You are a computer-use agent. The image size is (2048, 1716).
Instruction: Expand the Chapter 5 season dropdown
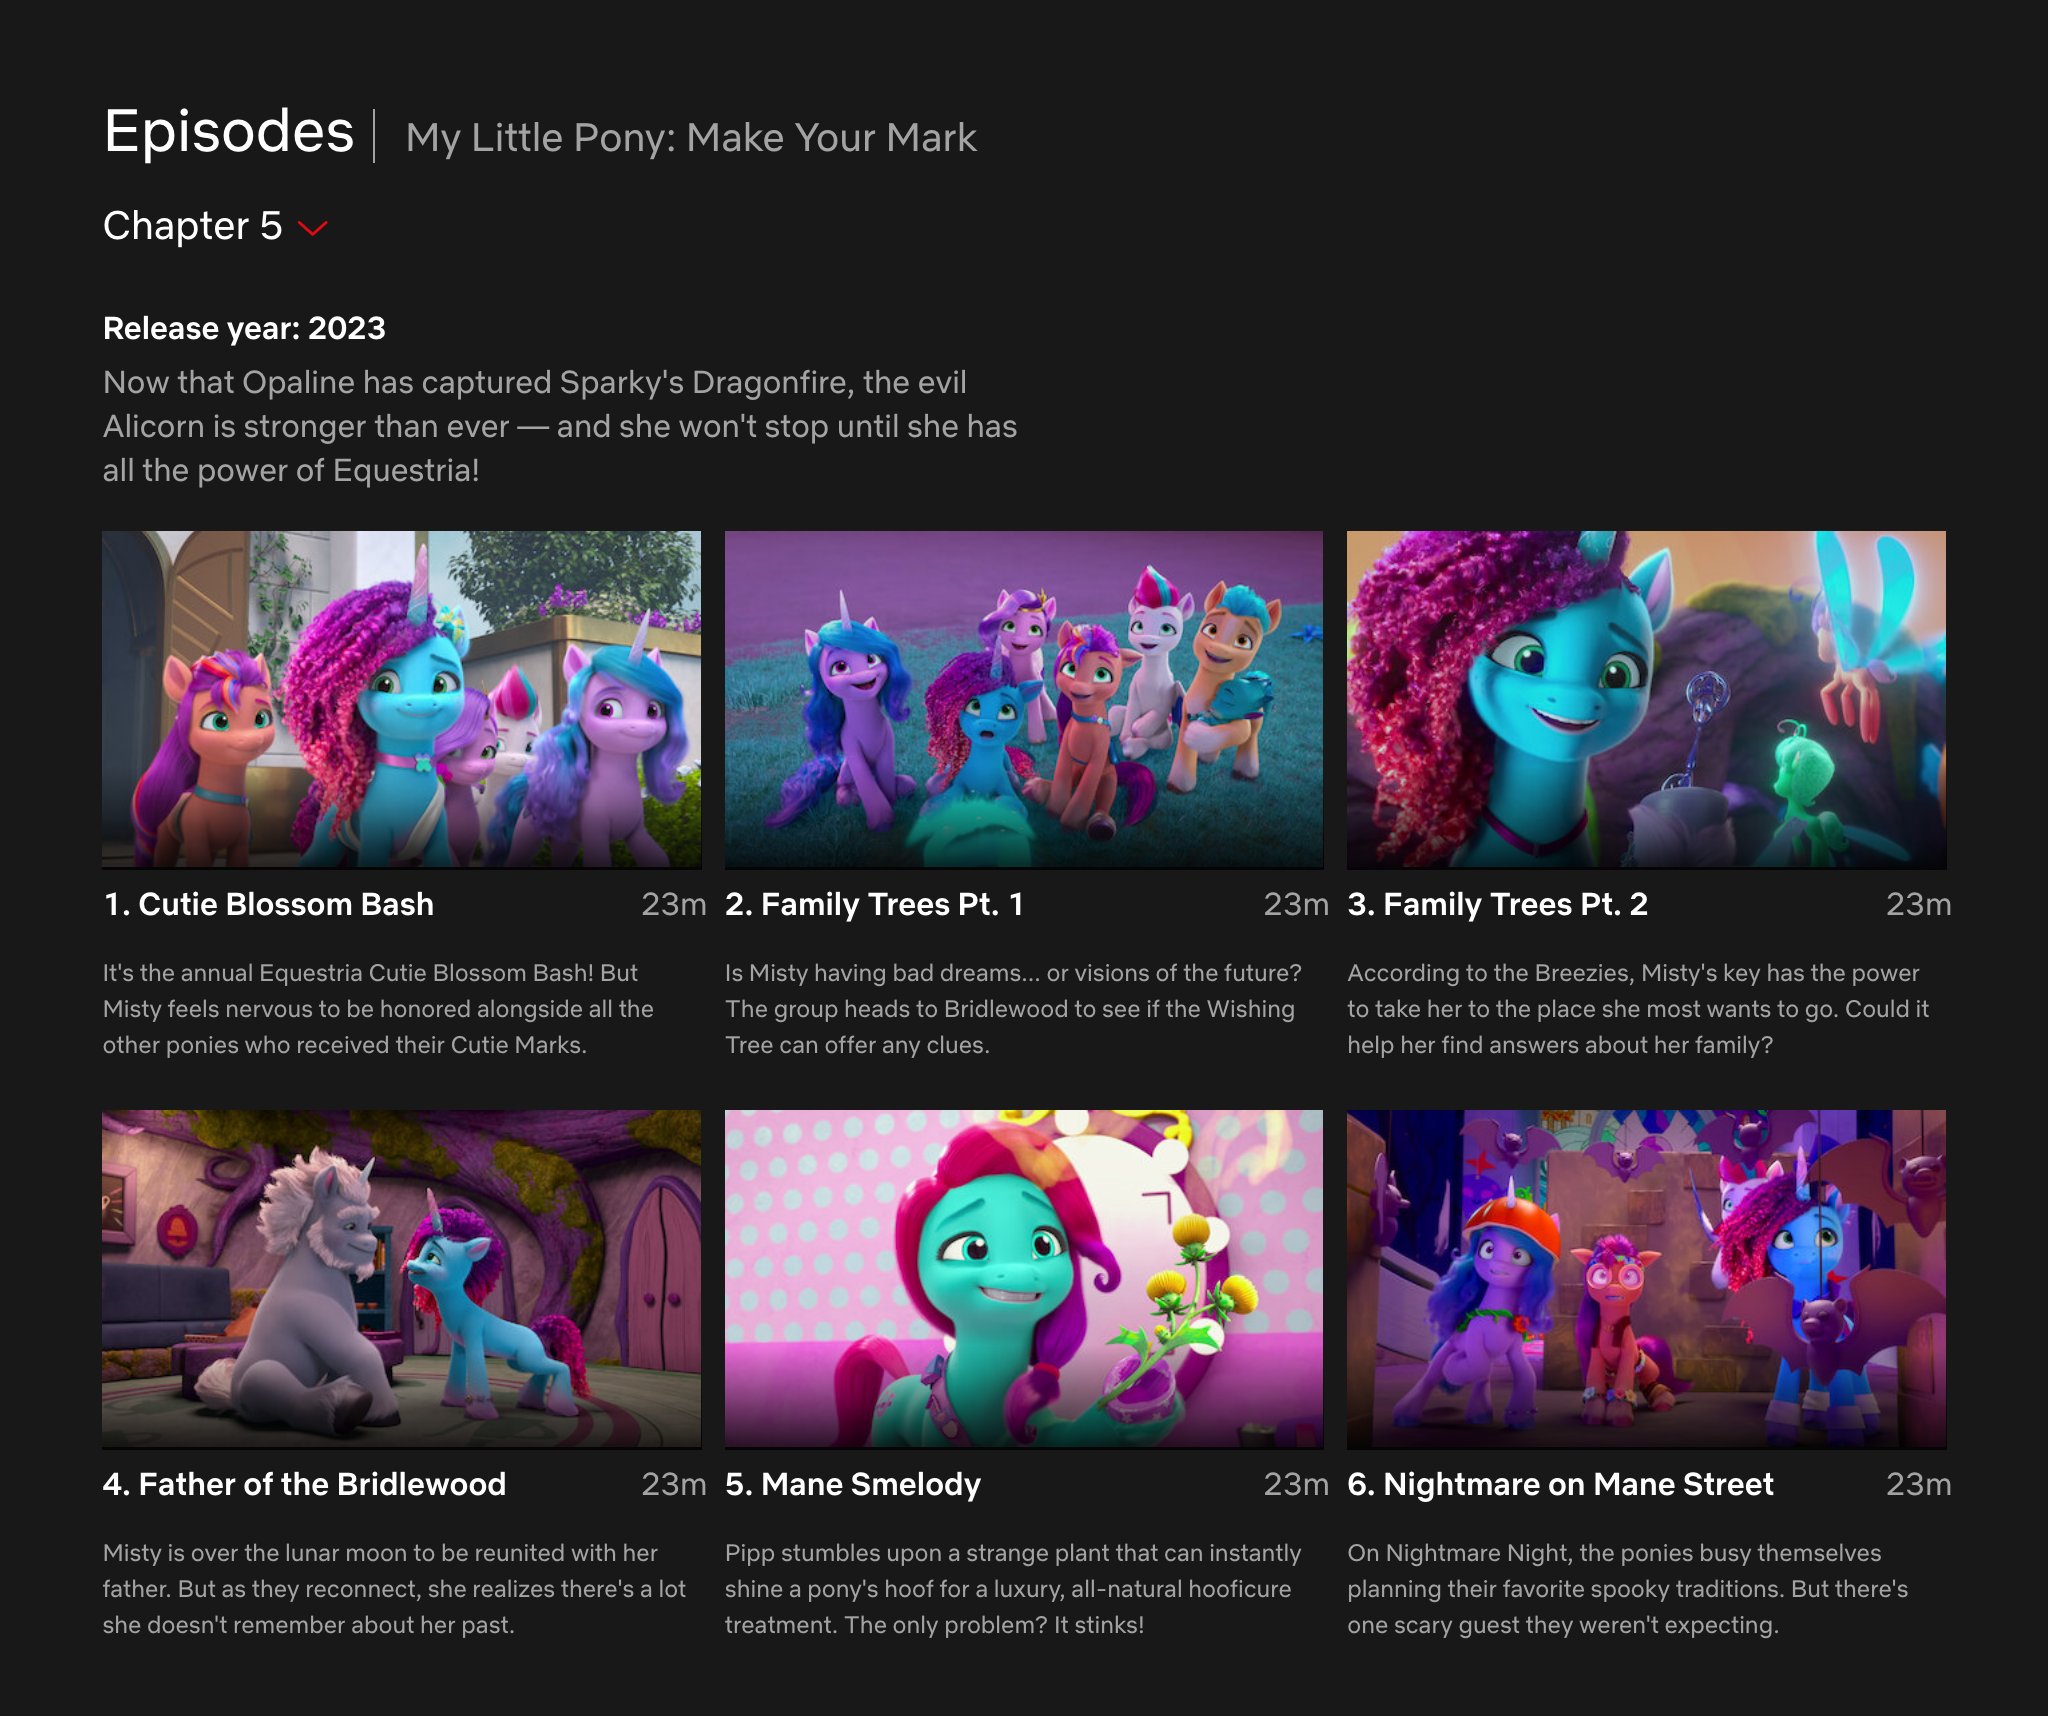(193, 226)
